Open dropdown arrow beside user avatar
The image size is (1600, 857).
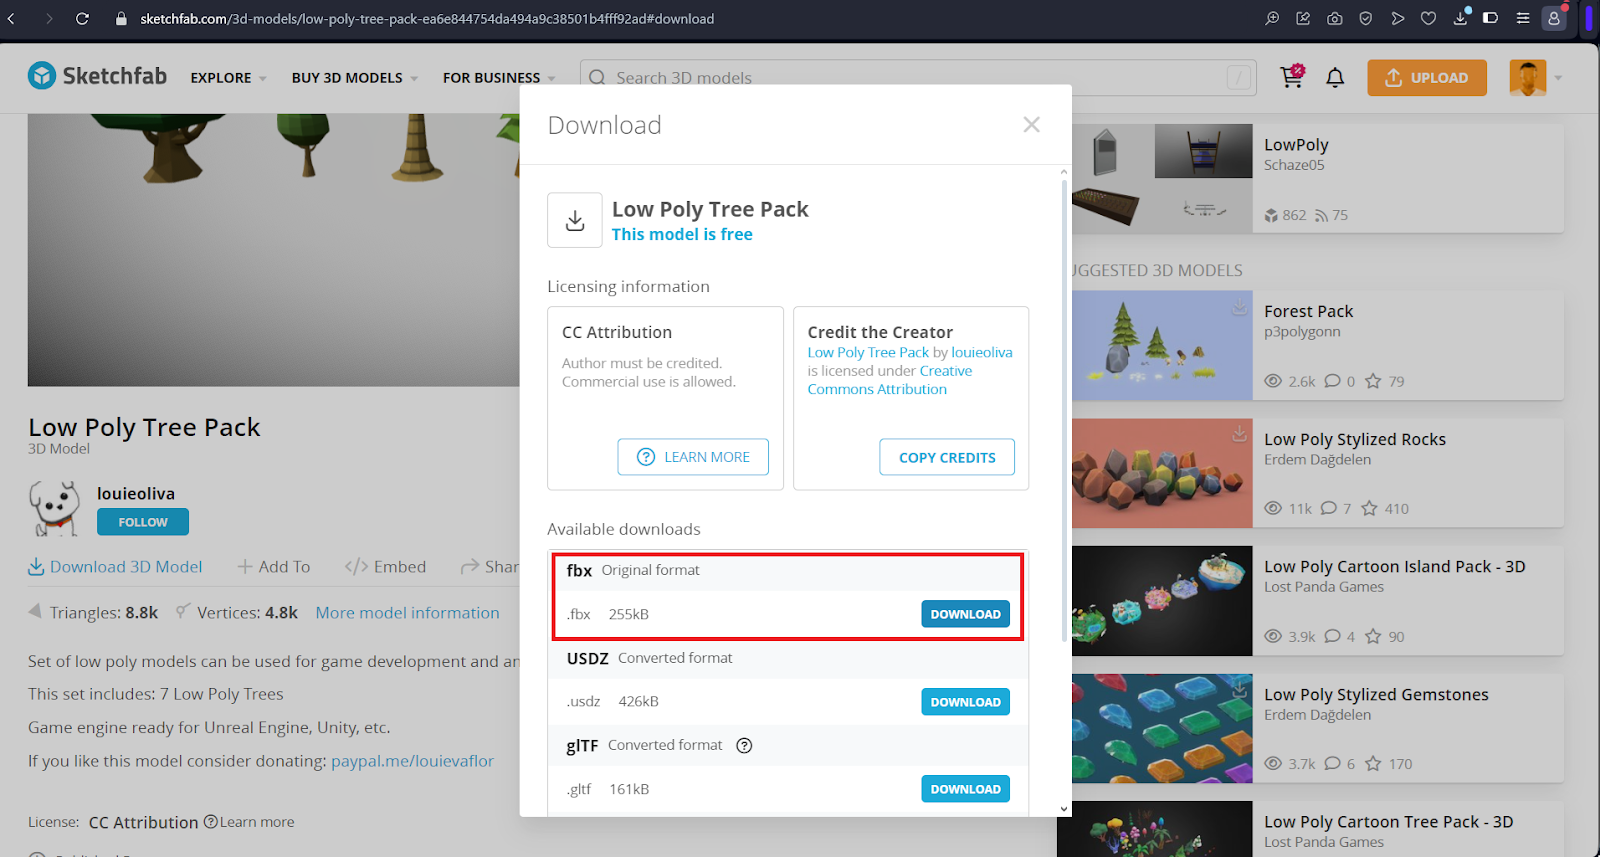(x=1558, y=78)
